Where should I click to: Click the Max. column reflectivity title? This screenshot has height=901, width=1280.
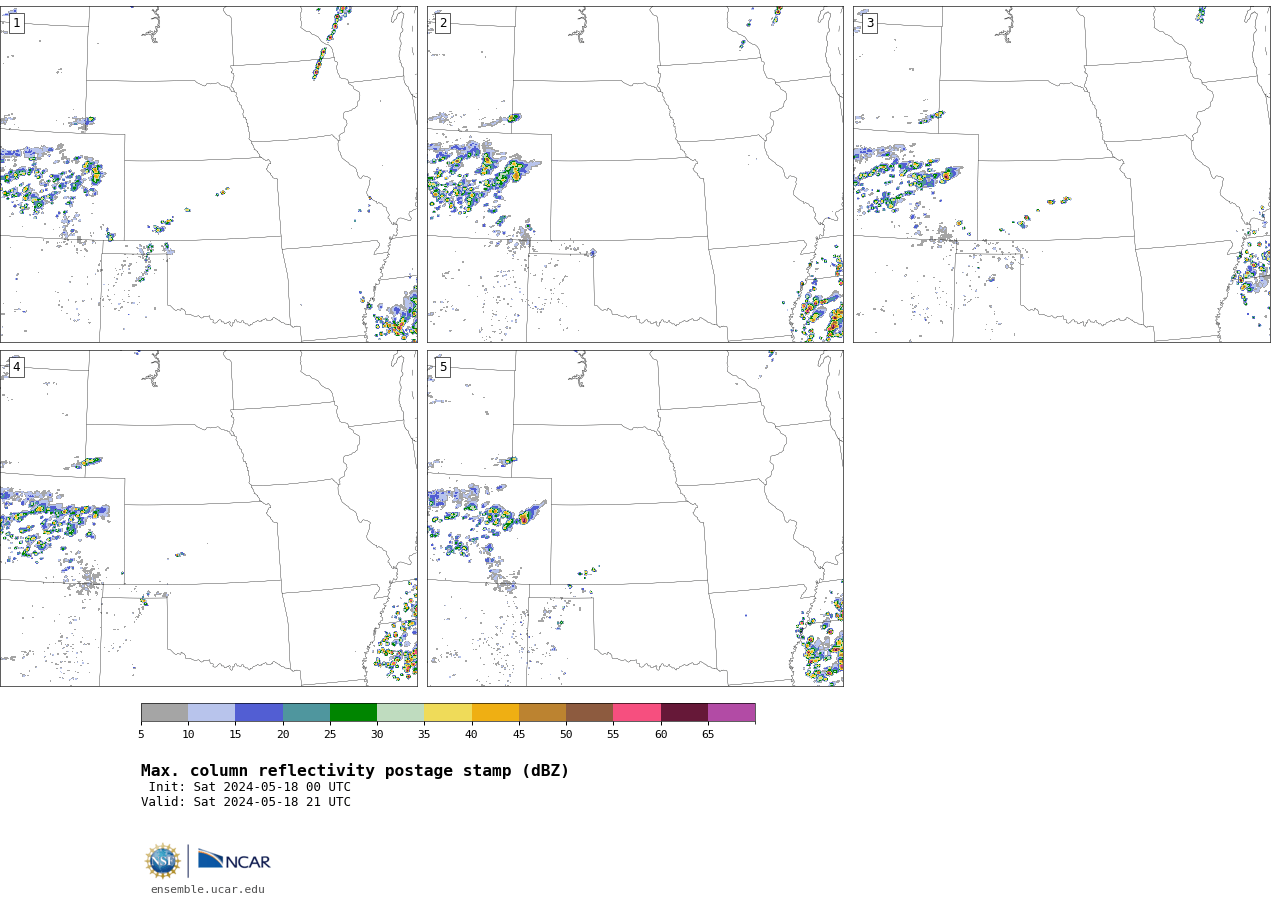pyautogui.click(x=355, y=771)
